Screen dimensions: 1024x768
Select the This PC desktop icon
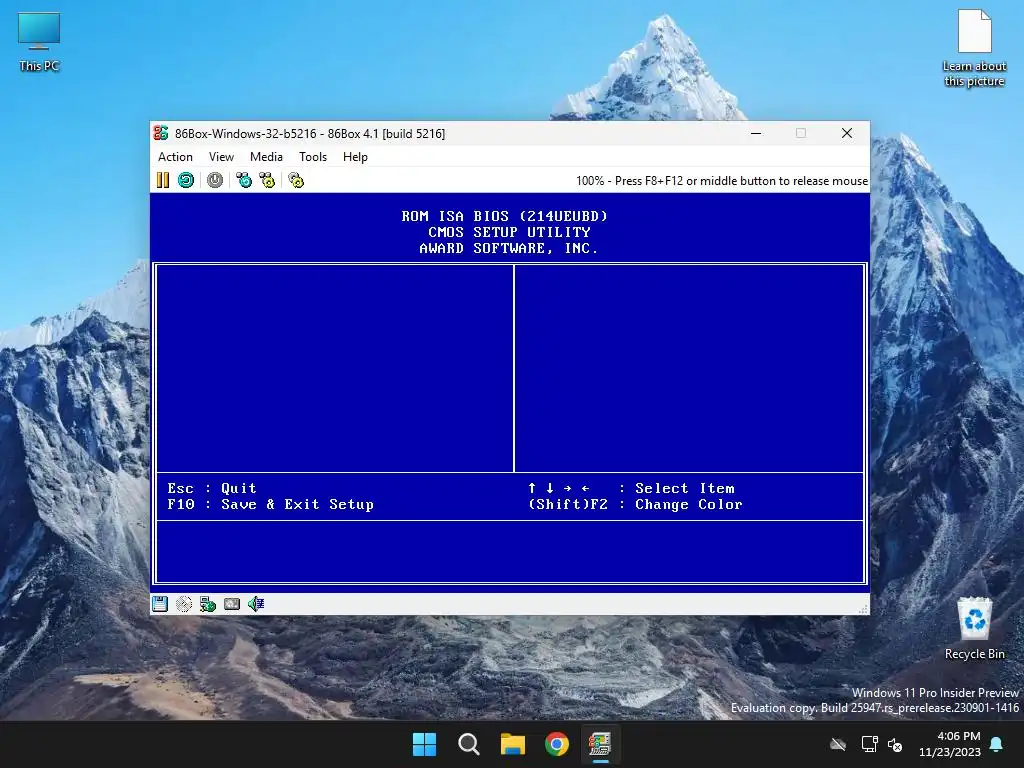pos(39,41)
